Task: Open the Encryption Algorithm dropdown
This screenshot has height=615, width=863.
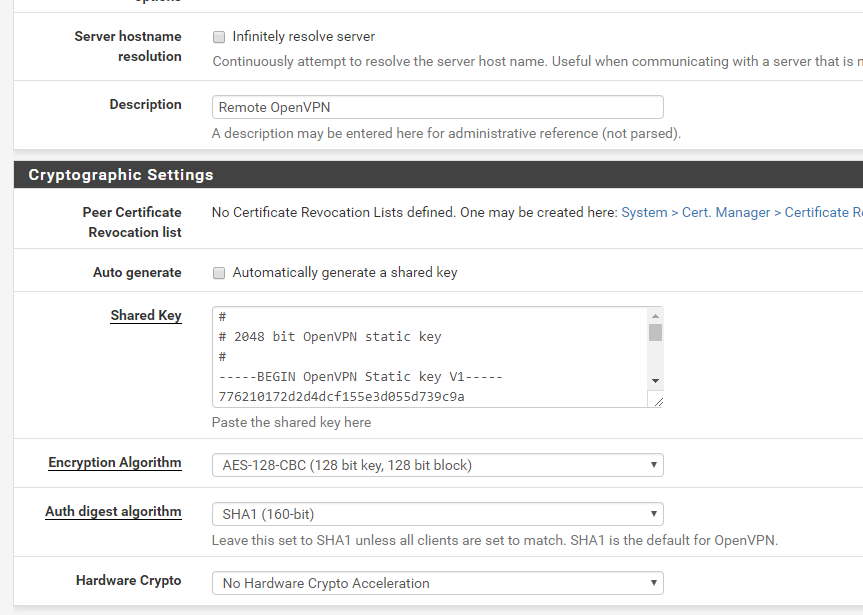Action: 437,465
